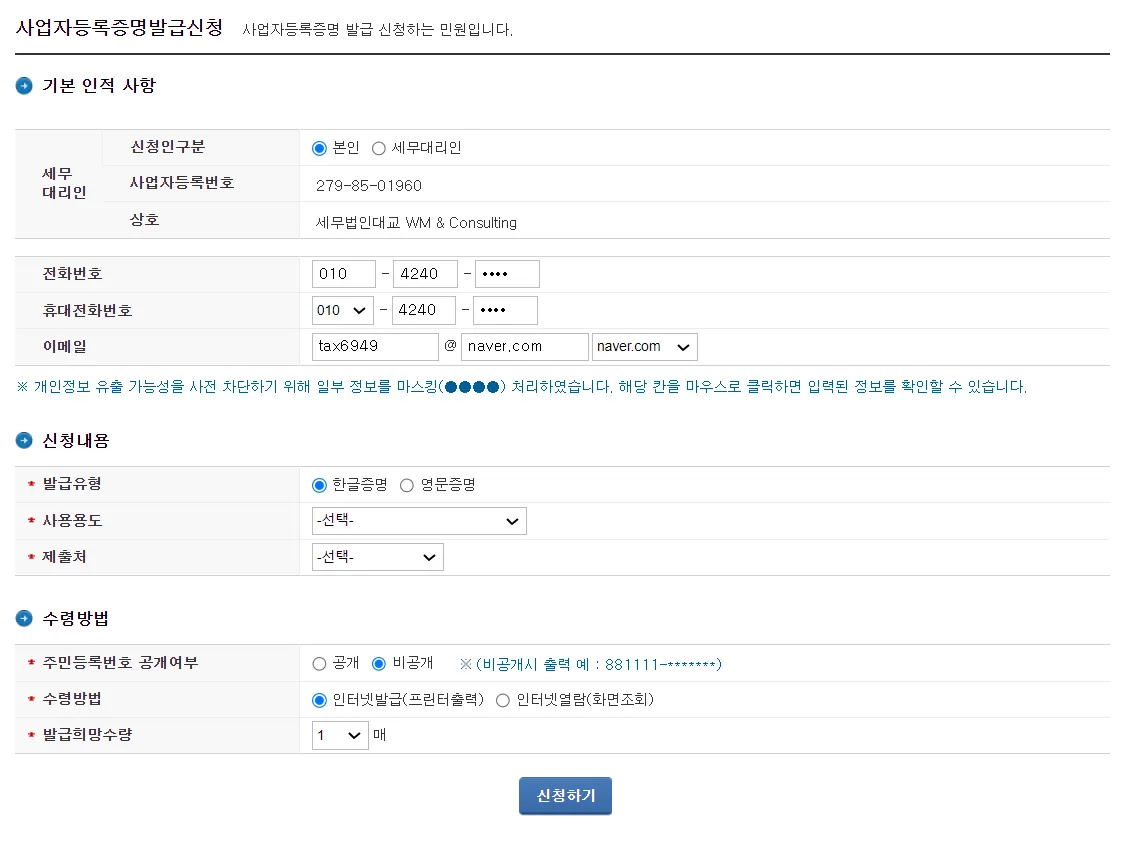
Task: Click the 신청인구분 label
Action: pyautogui.click(x=167, y=147)
